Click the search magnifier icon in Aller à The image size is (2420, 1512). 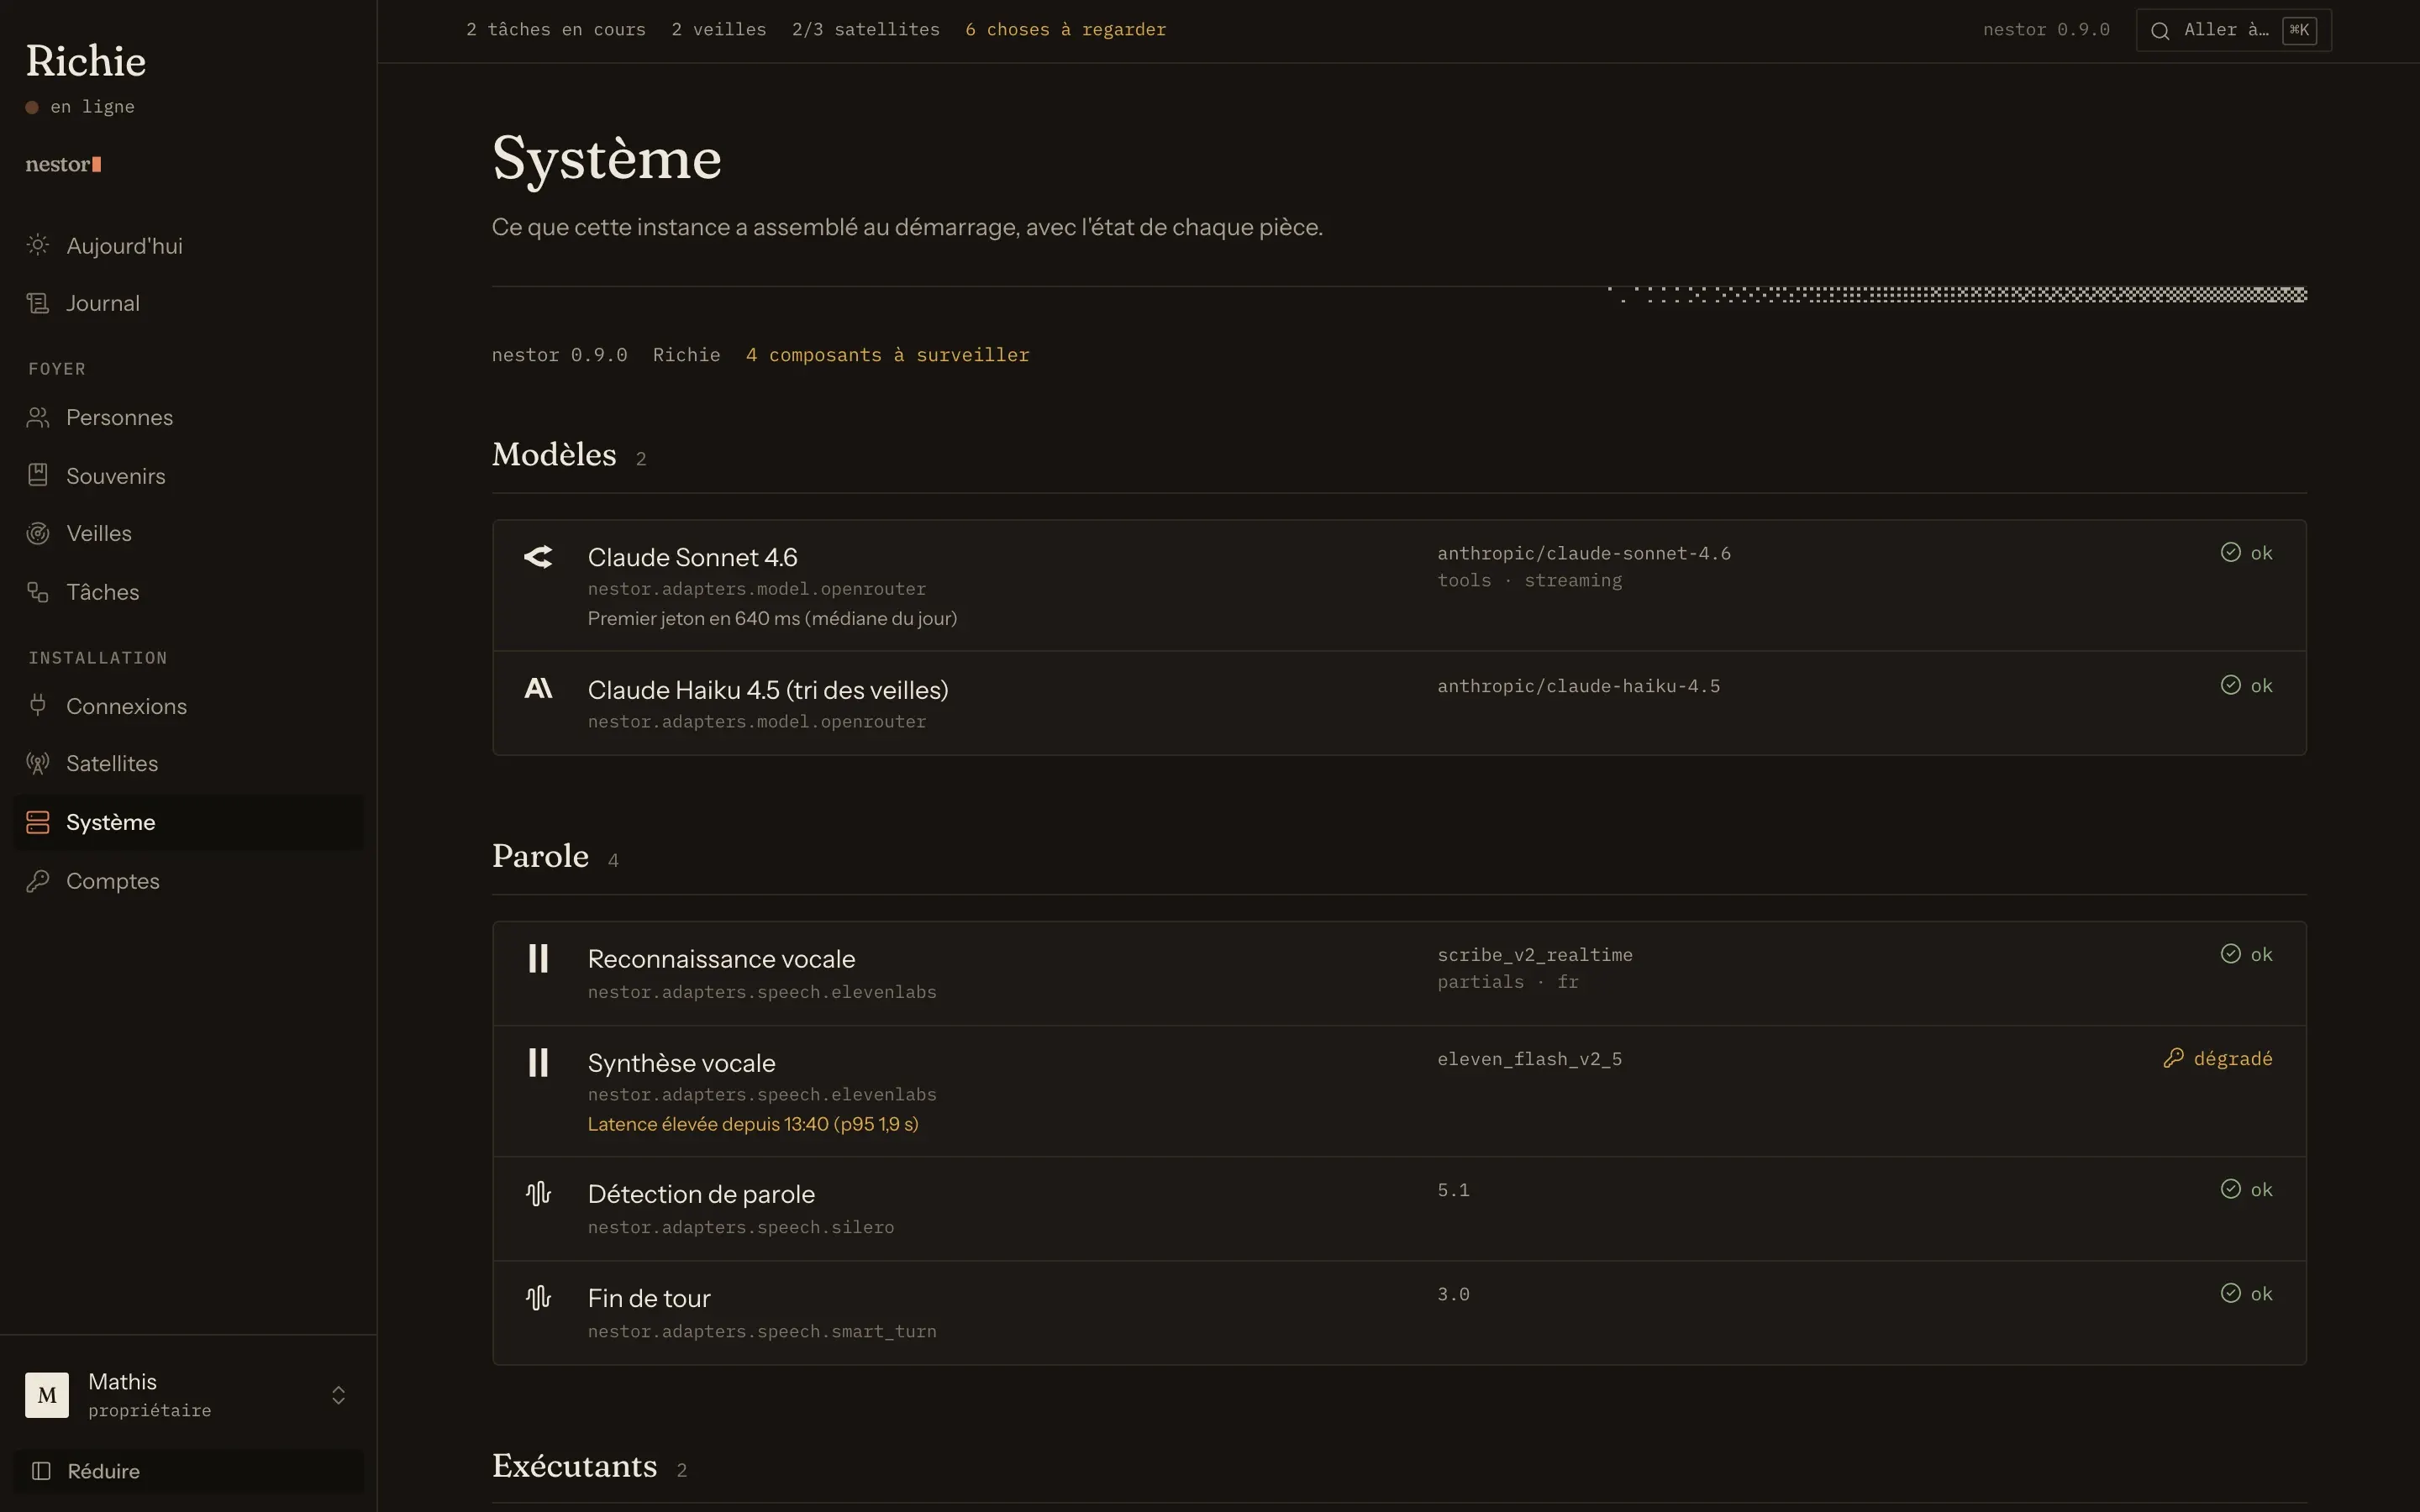click(x=2160, y=30)
